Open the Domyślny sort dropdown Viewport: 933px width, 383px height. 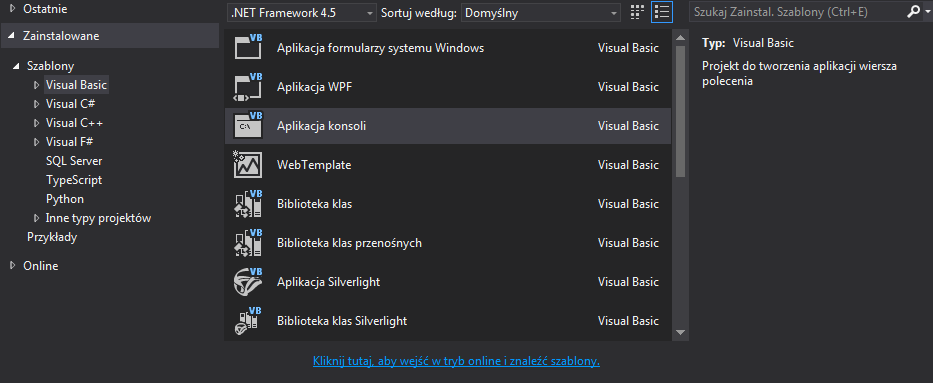click(x=541, y=12)
